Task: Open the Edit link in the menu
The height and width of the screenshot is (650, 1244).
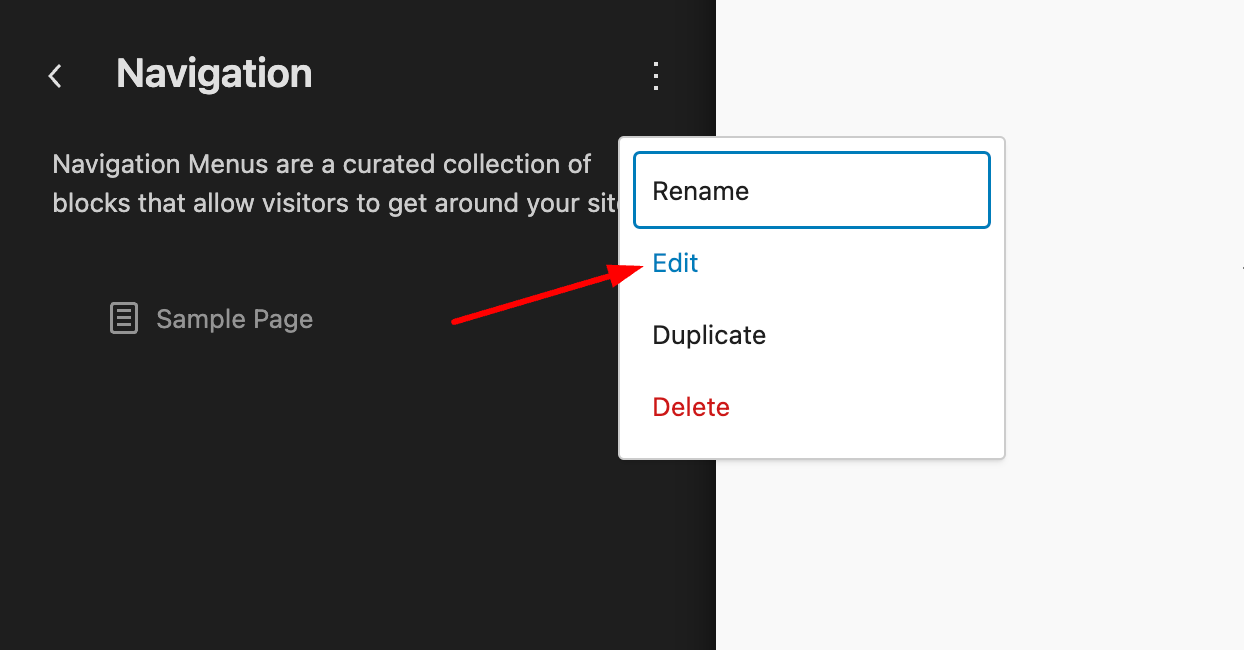Action: (x=675, y=263)
